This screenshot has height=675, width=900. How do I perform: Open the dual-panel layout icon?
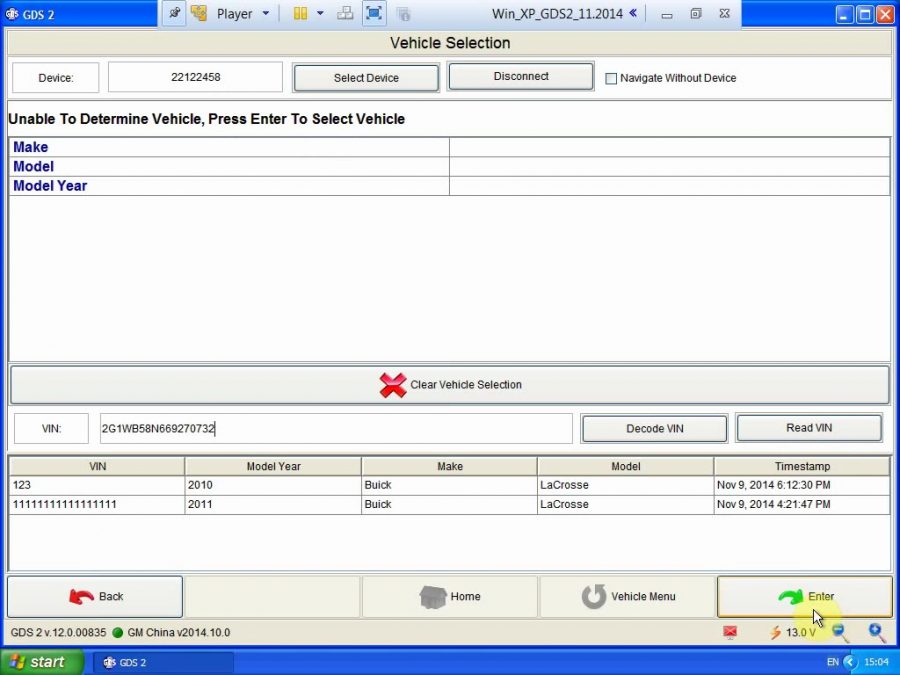[300, 13]
